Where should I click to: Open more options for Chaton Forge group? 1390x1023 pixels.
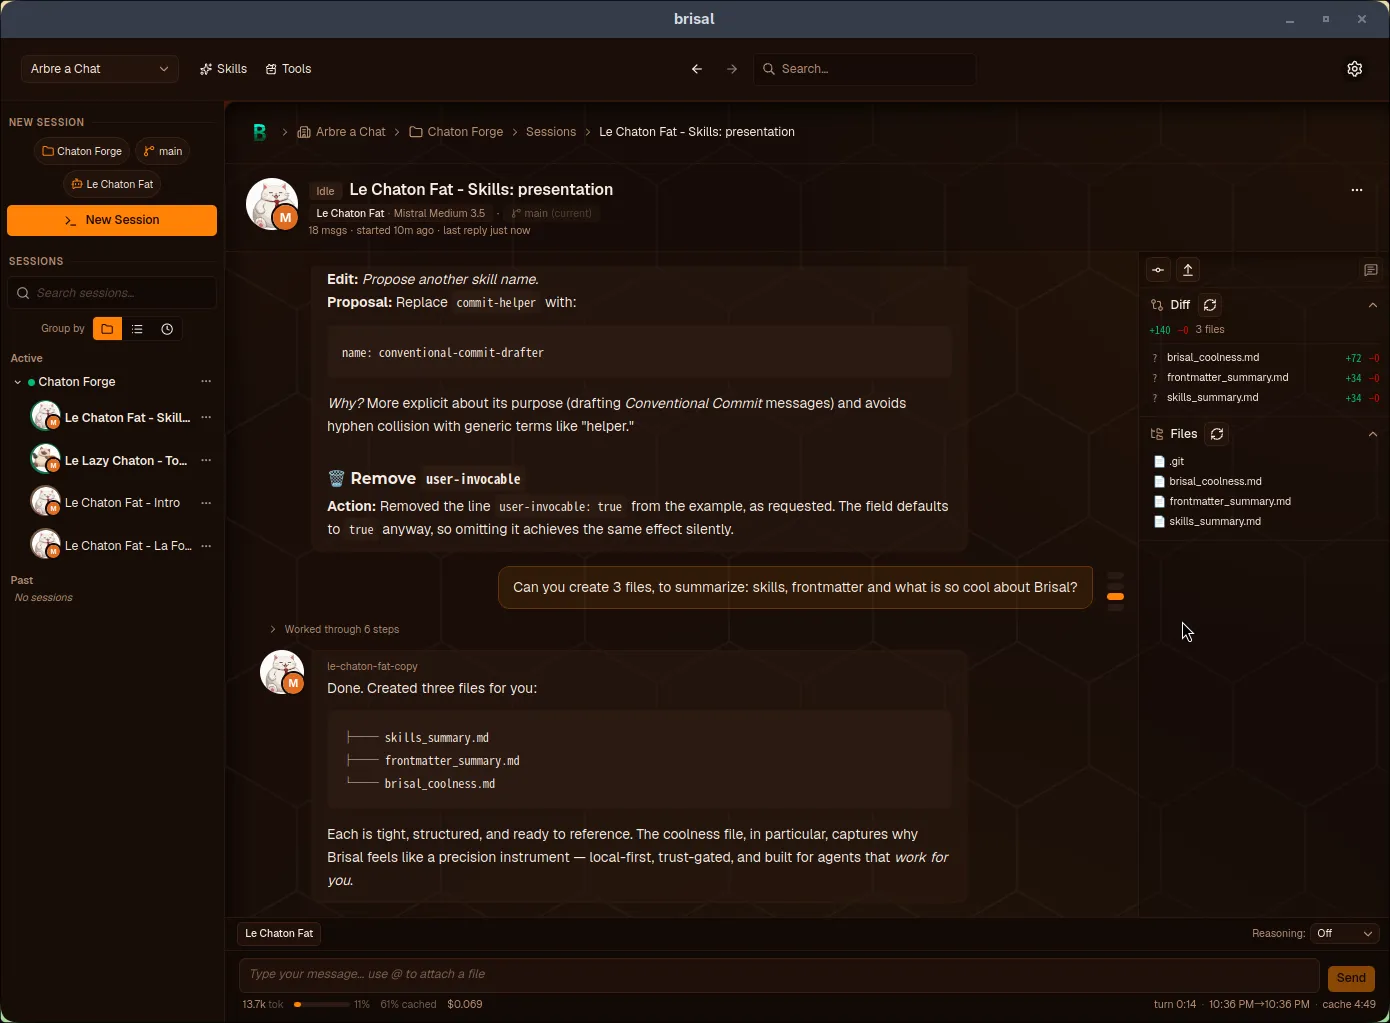click(206, 382)
